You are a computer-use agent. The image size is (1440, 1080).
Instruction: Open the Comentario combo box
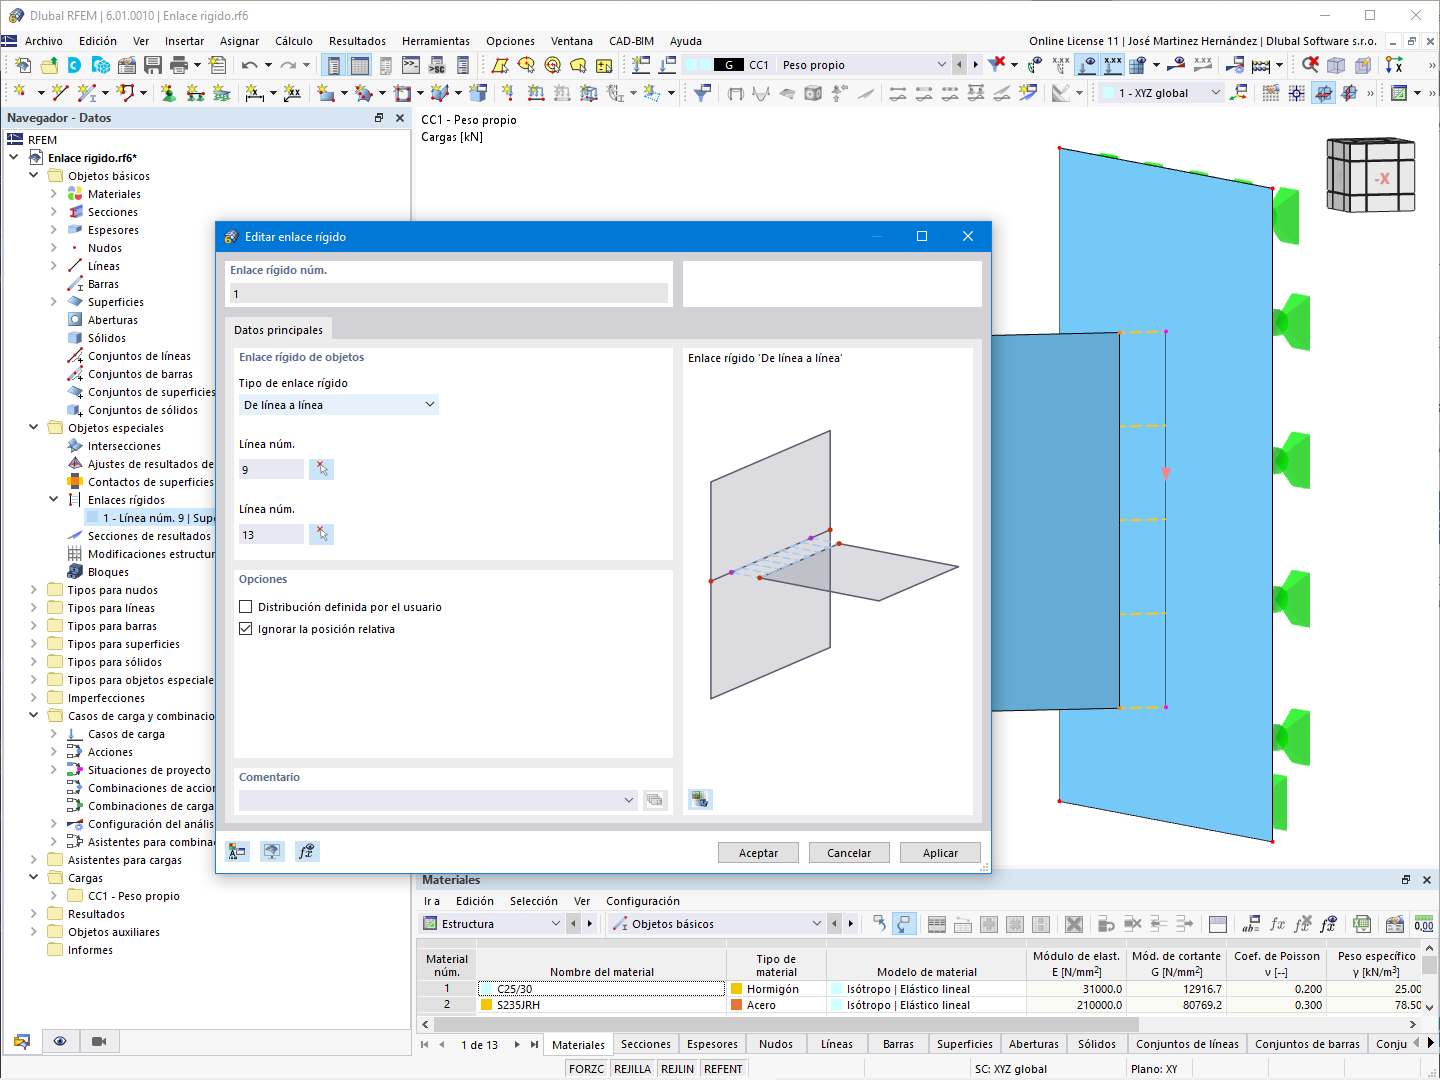(438, 800)
